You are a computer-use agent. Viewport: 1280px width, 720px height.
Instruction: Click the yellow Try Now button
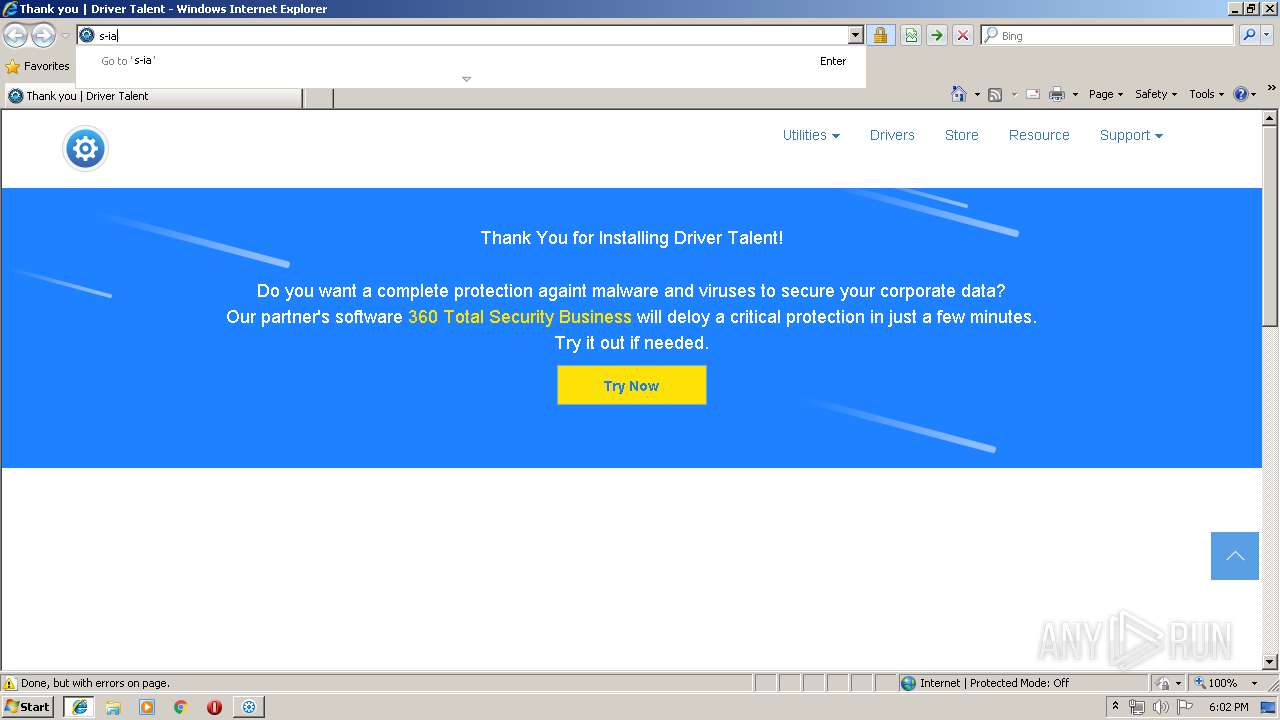(x=631, y=385)
